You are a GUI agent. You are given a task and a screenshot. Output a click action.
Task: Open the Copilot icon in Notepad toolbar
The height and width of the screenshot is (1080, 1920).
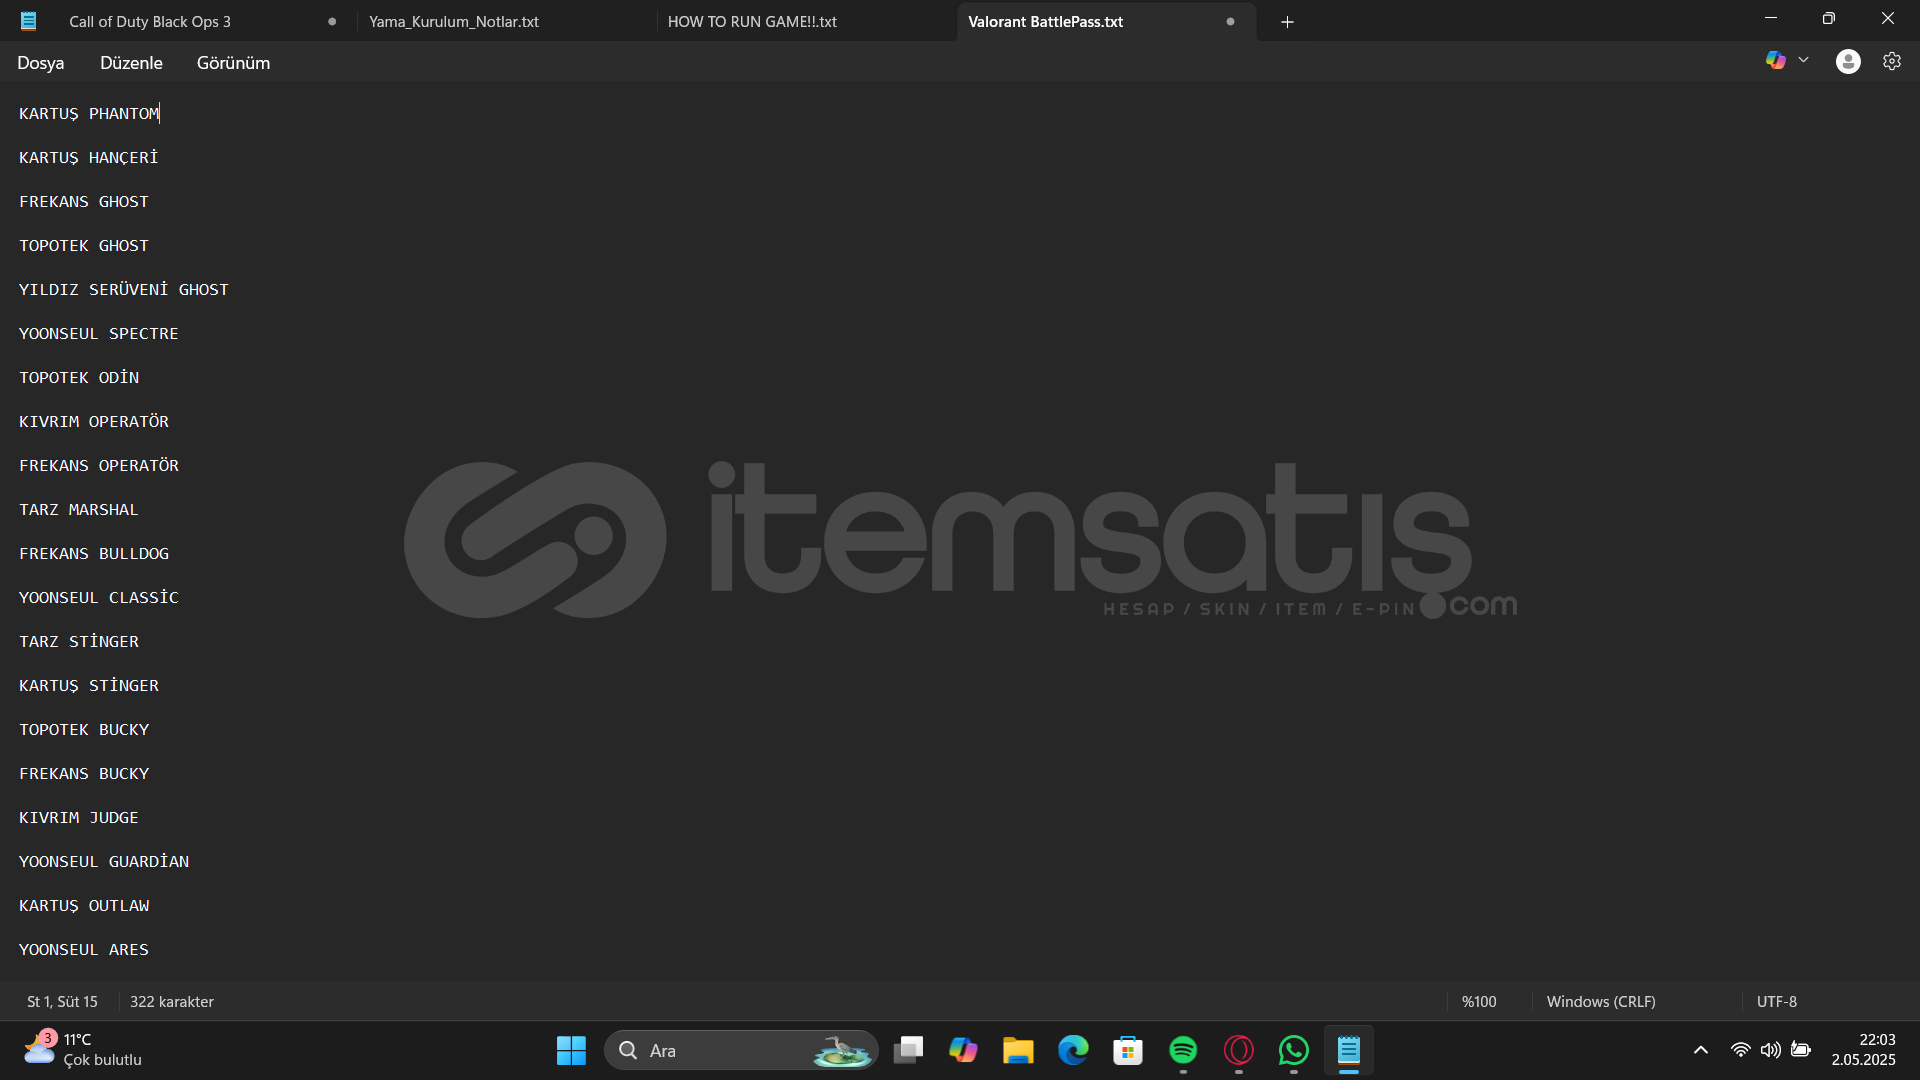point(1775,61)
